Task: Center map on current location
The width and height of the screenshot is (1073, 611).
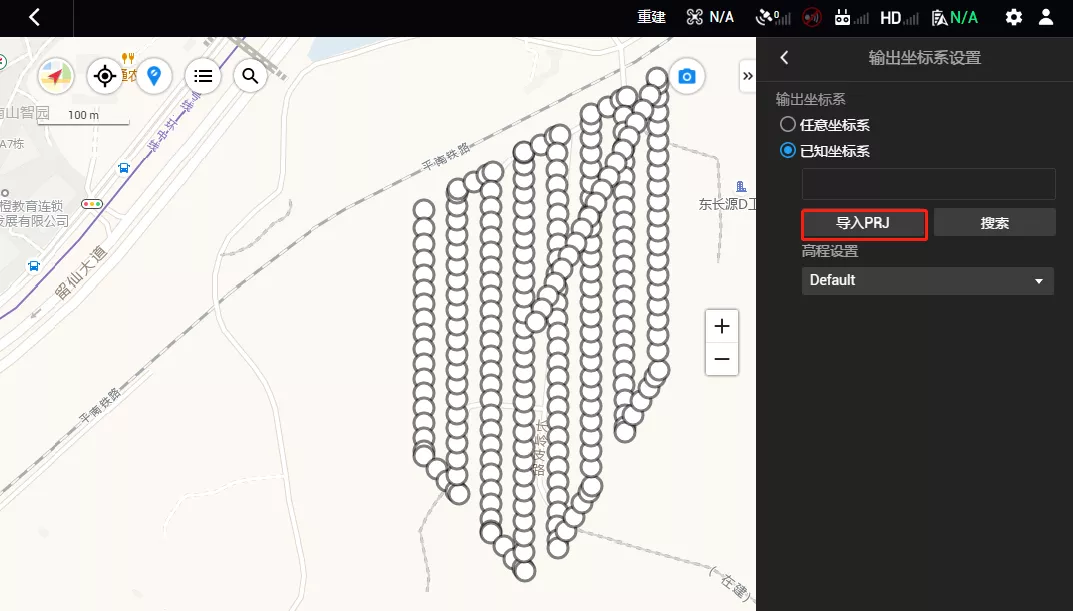Action: tap(105, 75)
